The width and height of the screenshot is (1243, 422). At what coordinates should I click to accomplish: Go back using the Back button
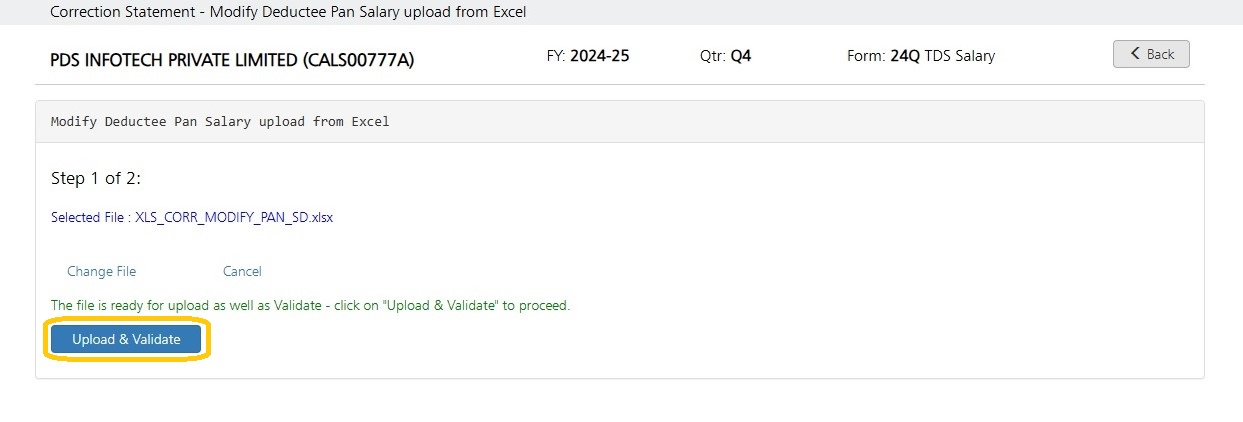(x=1151, y=54)
